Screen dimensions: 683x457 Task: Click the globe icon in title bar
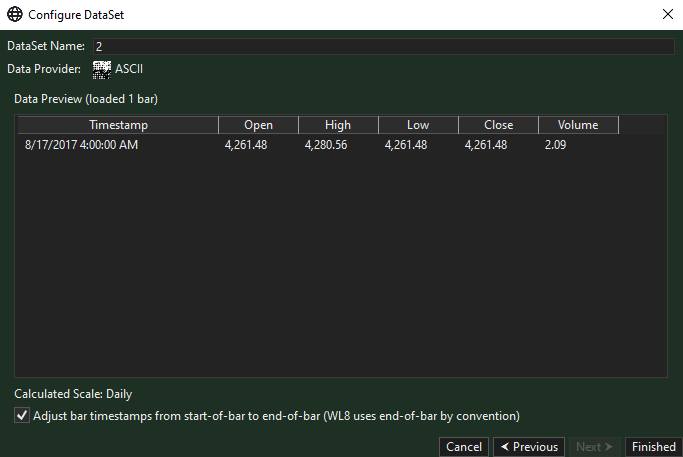[15, 14]
